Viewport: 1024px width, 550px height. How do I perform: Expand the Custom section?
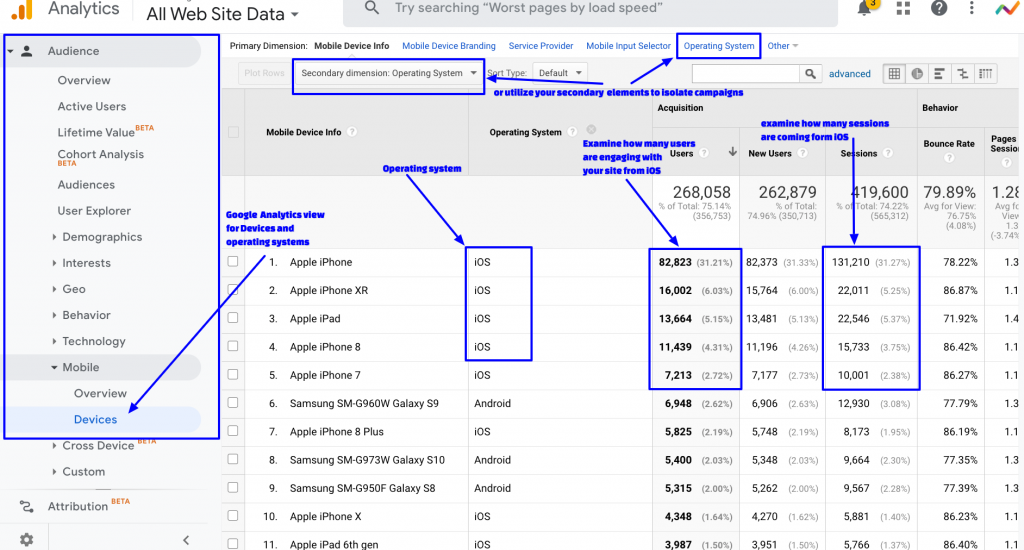click(x=78, y=472)
